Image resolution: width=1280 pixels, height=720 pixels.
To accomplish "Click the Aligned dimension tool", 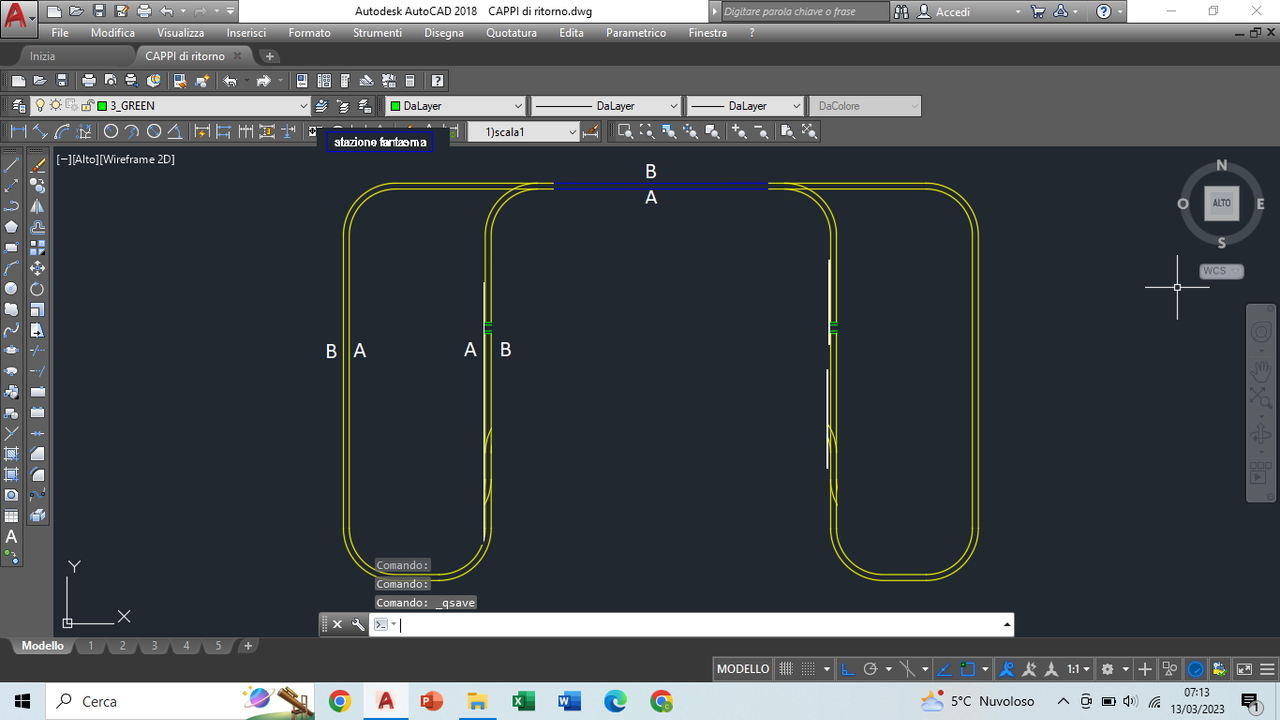I will pos(40,132).
